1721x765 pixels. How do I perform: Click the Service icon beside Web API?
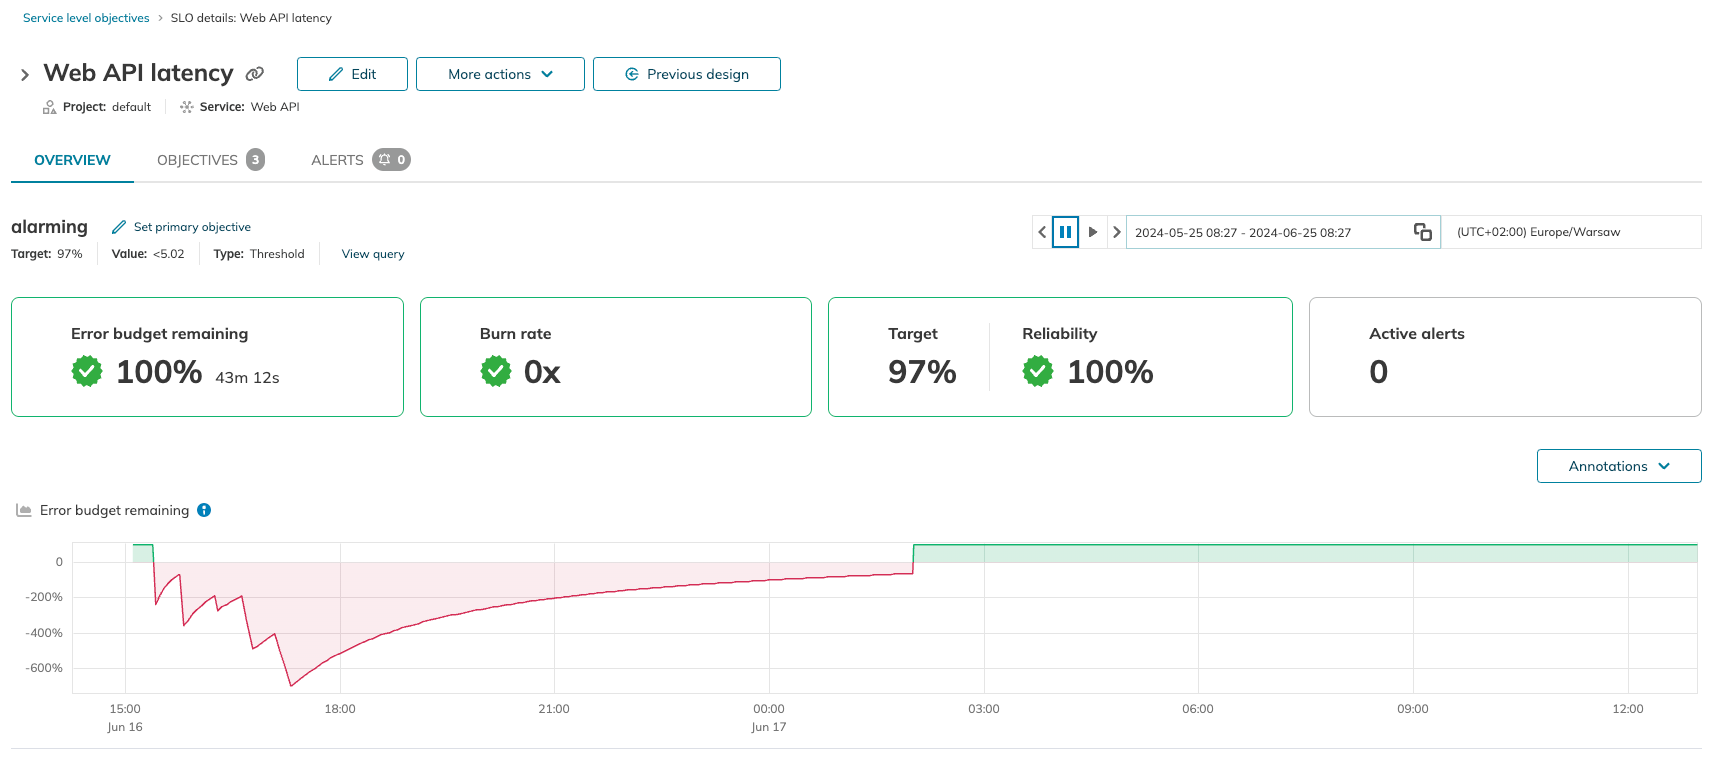click(187, 107)
